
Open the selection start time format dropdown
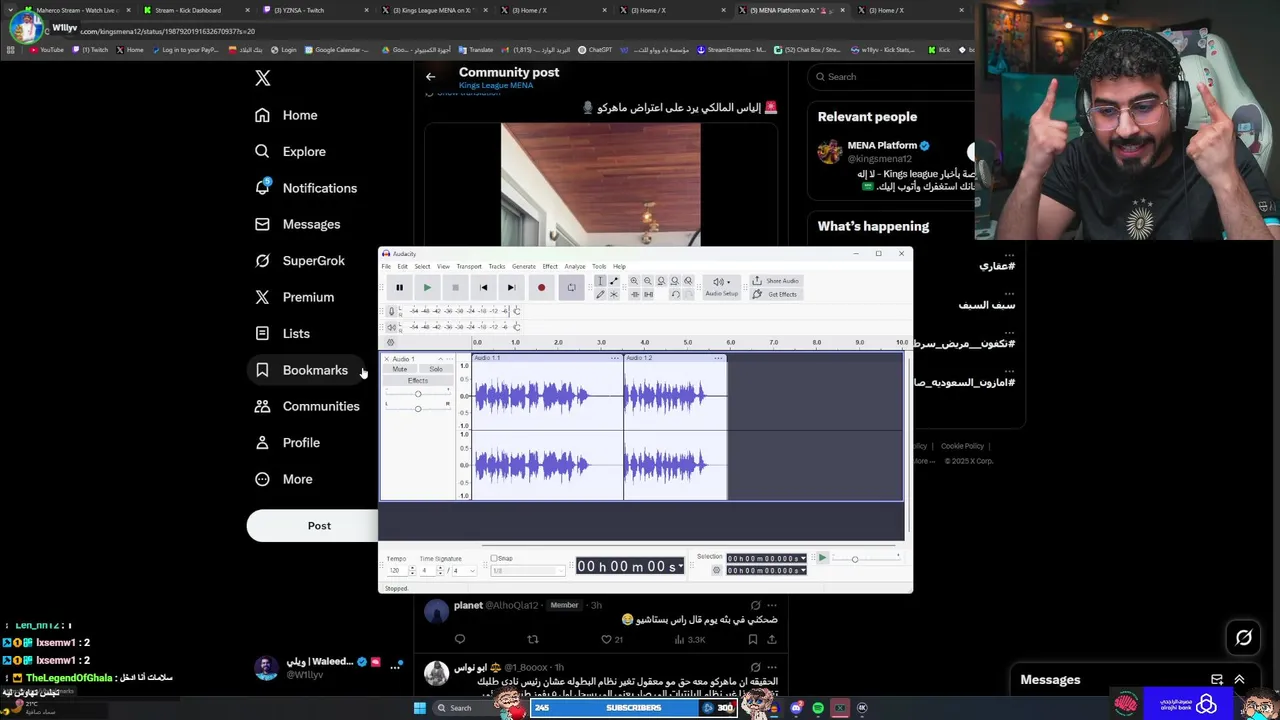(x=802, y=558)
